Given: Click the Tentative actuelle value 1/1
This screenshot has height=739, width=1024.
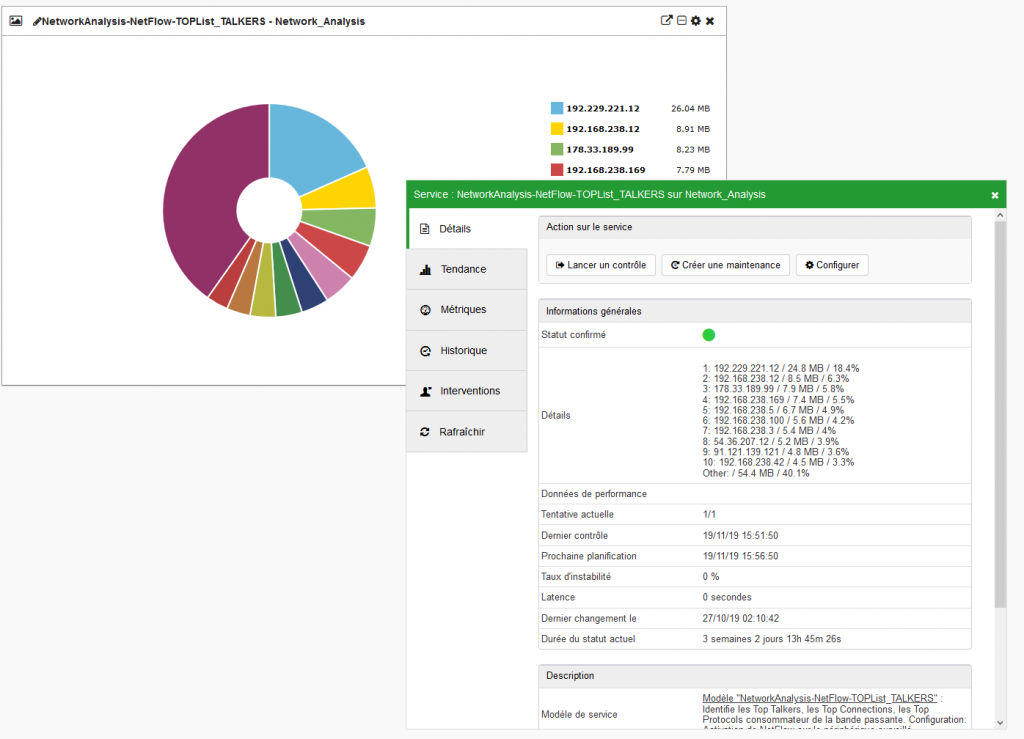Looking at the screenshot, I should 709,514.
